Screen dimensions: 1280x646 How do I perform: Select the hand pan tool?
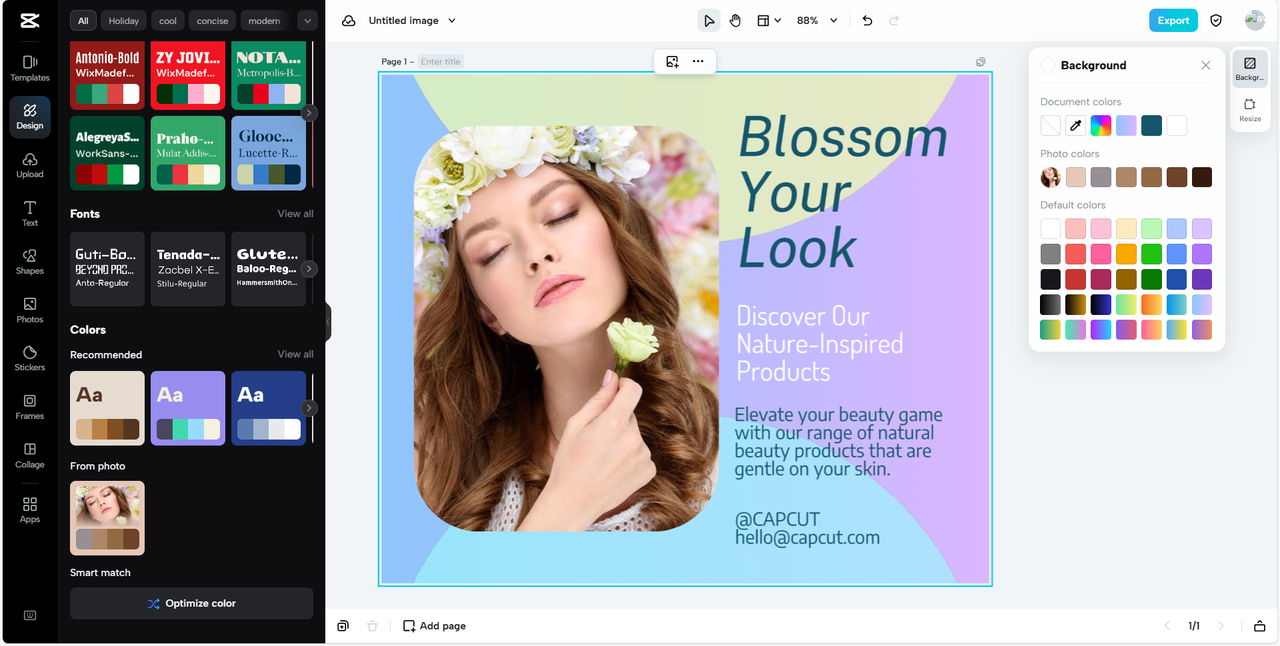pyautogui.click(x=735, y=20)
